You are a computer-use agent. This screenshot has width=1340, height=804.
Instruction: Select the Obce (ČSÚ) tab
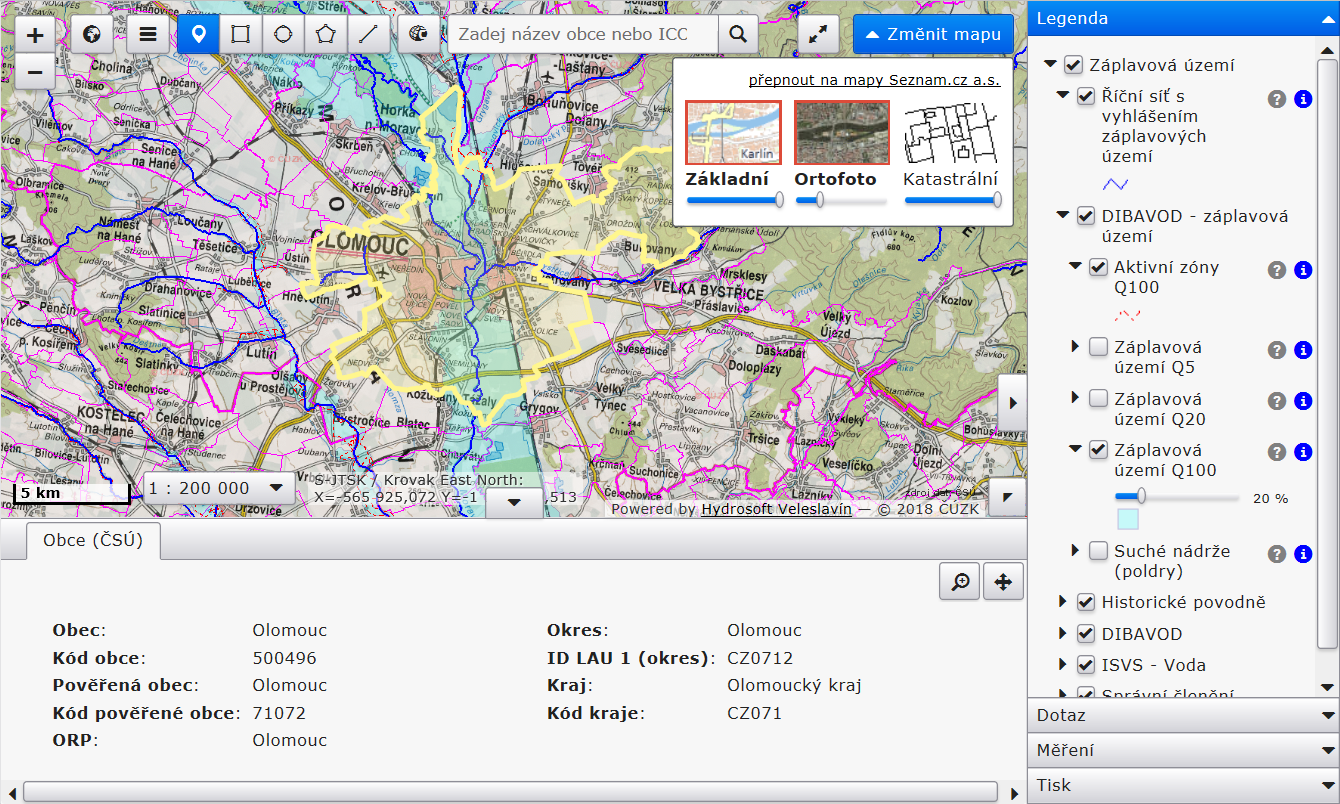93,540
